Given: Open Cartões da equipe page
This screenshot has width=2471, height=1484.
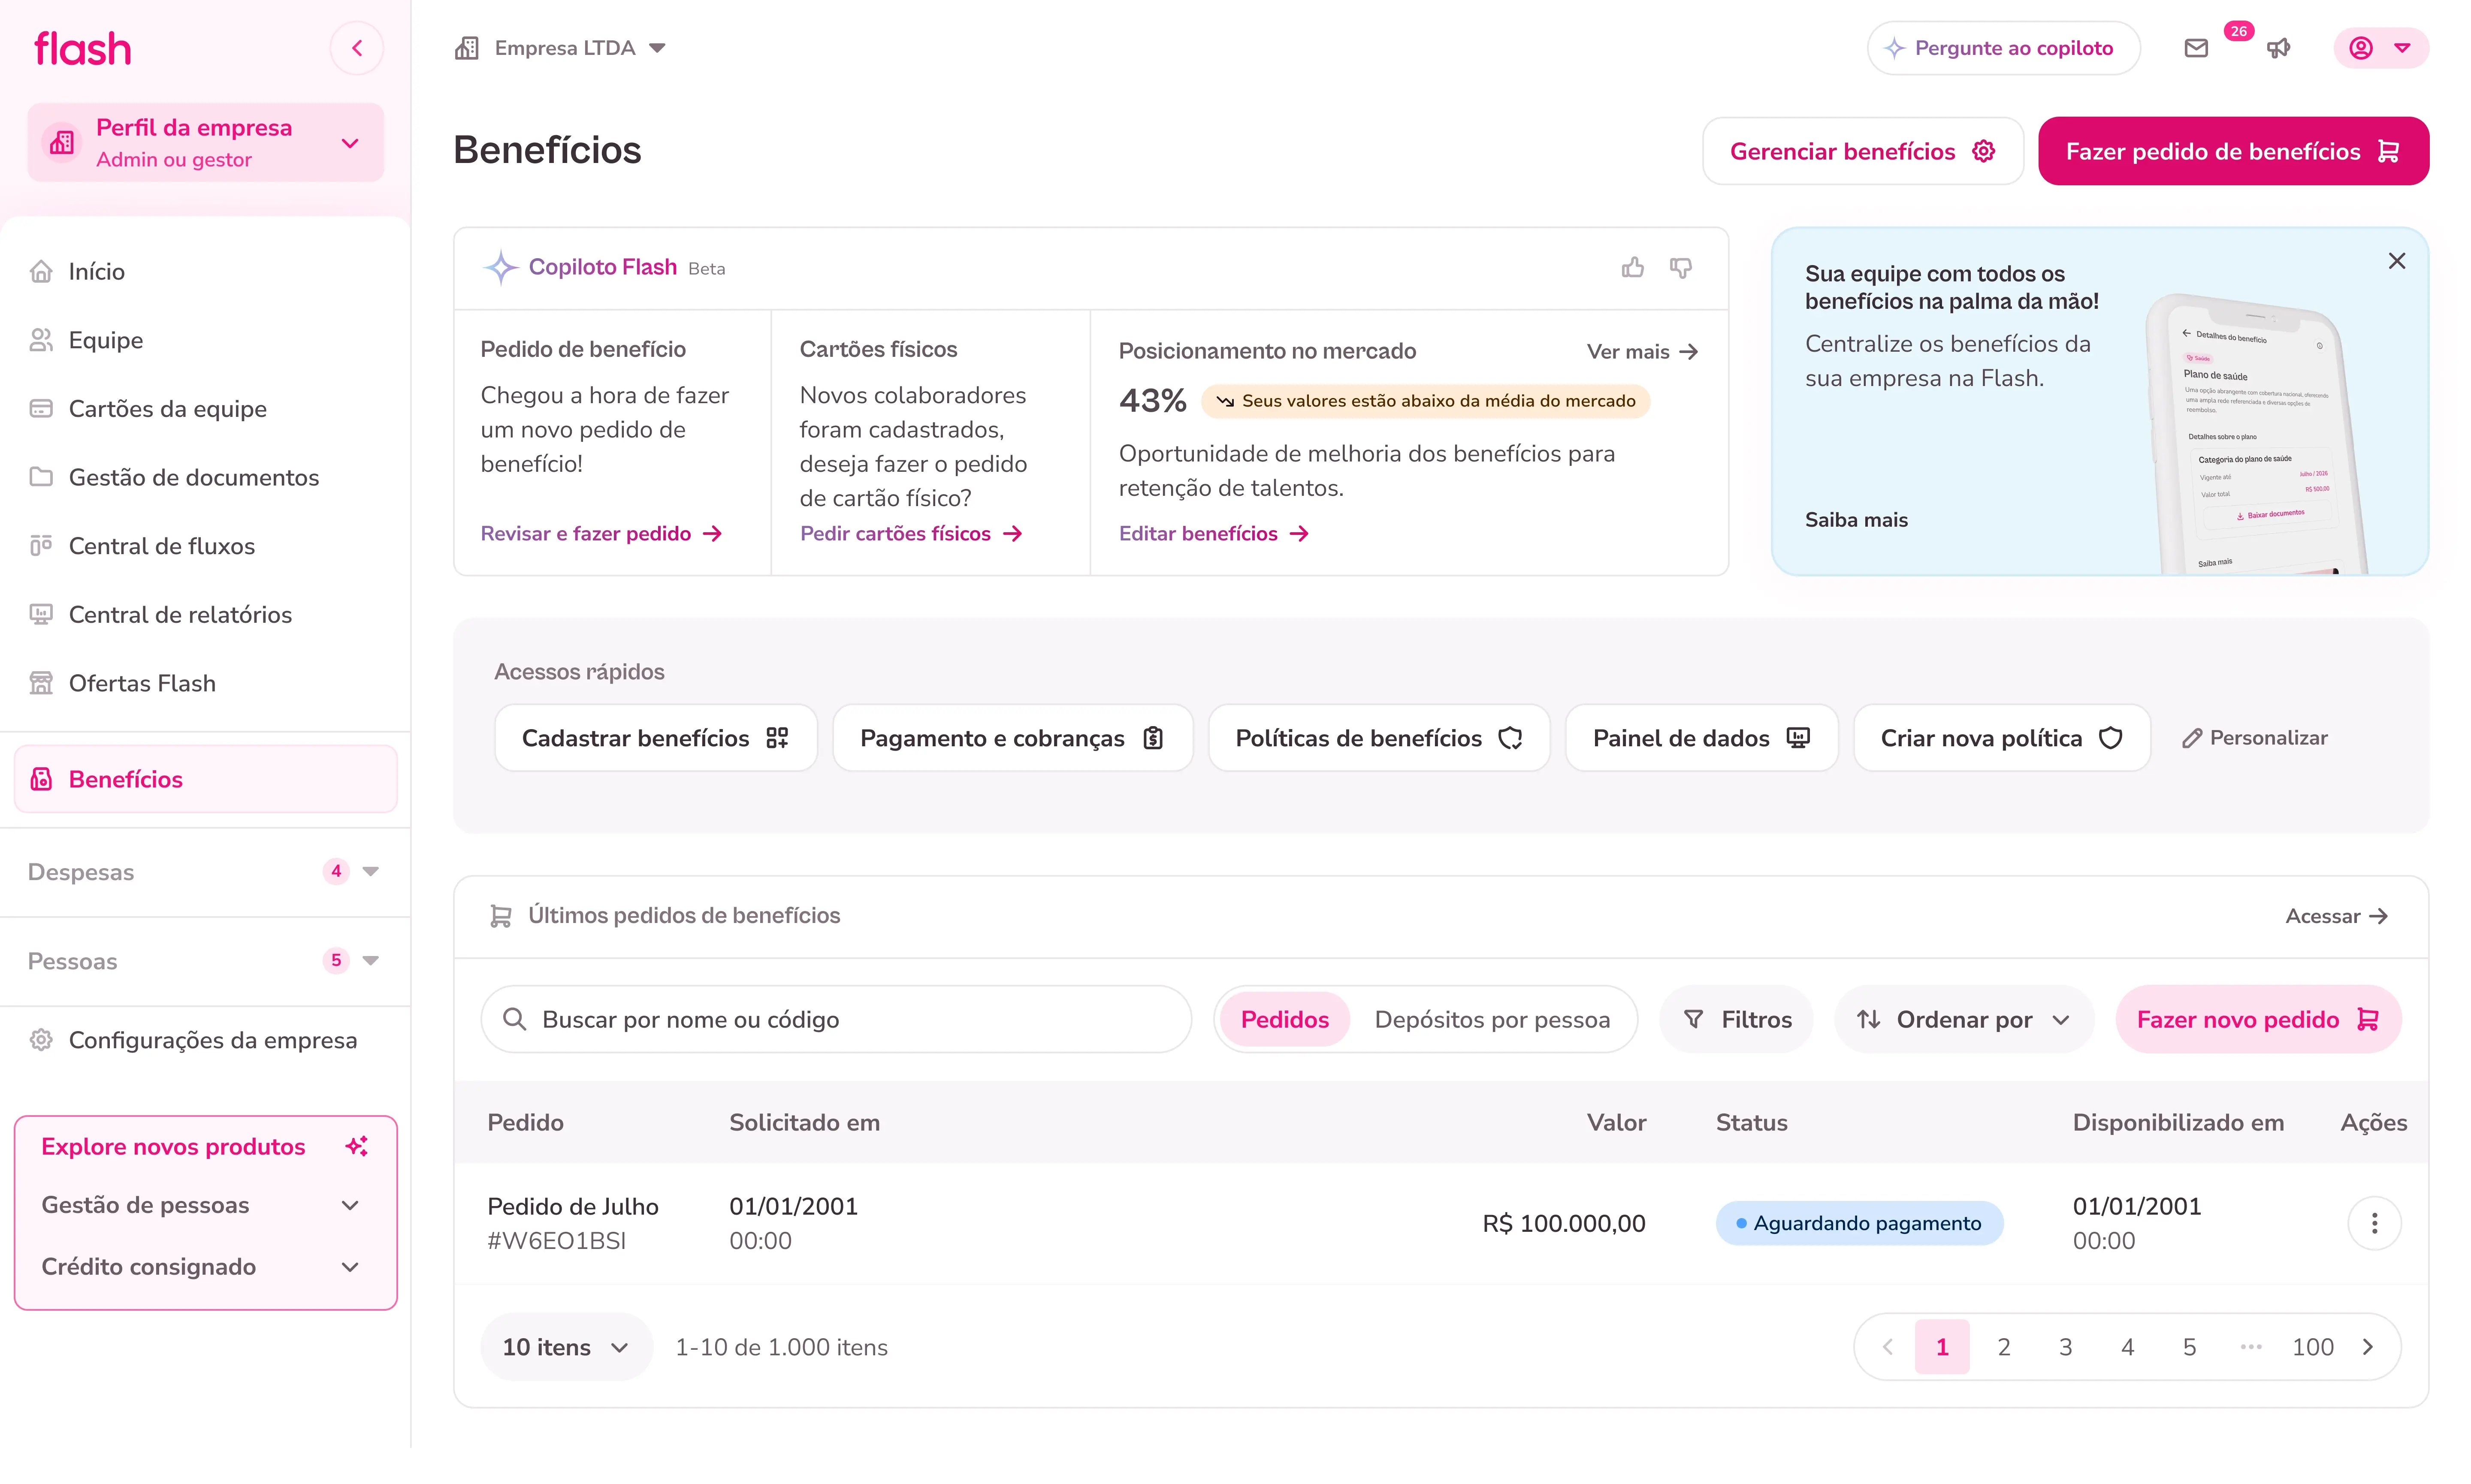Looking at the screenshot, I should click(x=205, y=409).
